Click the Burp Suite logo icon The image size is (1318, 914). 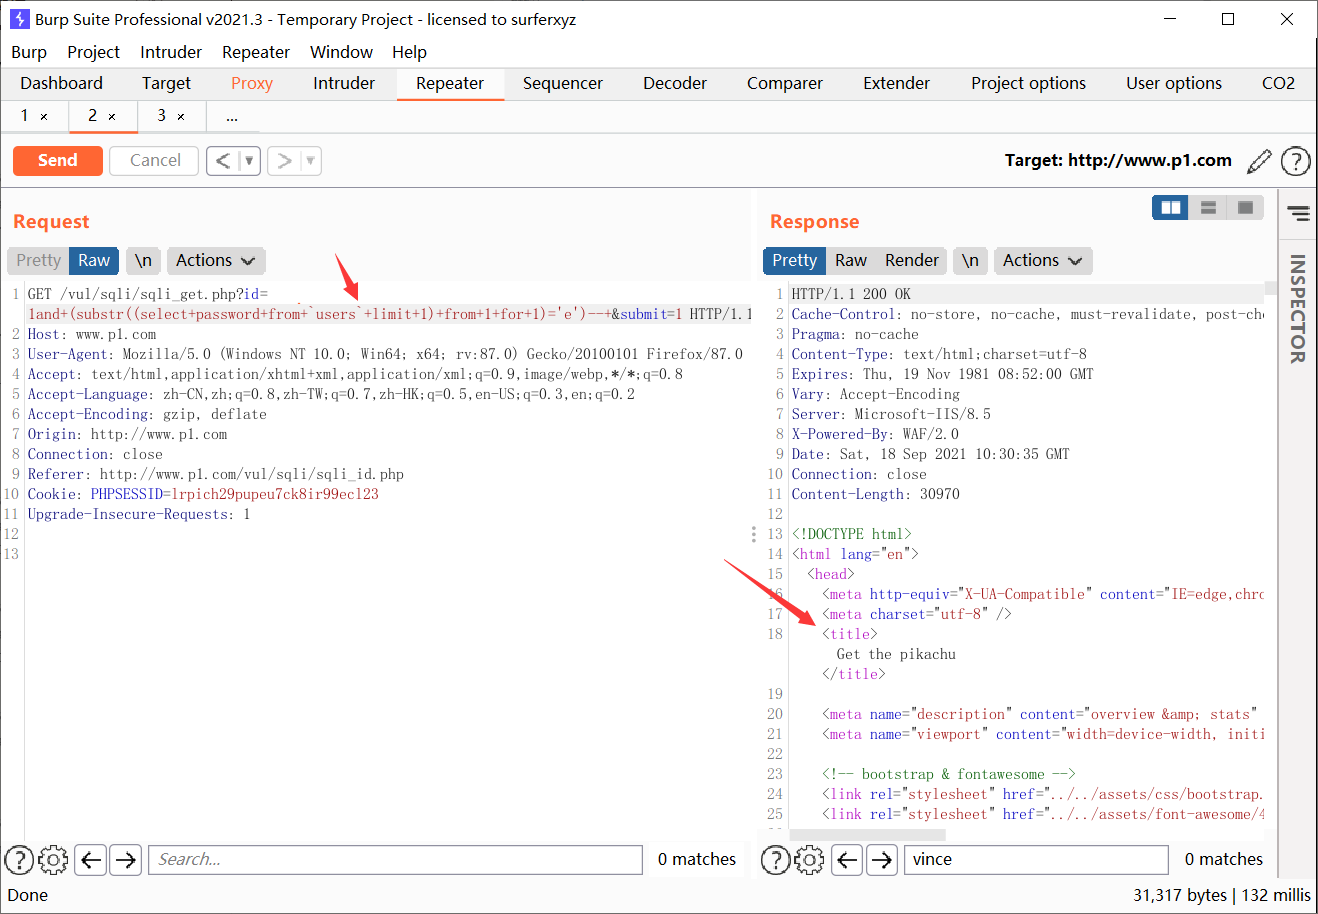(x=19, y=19)
